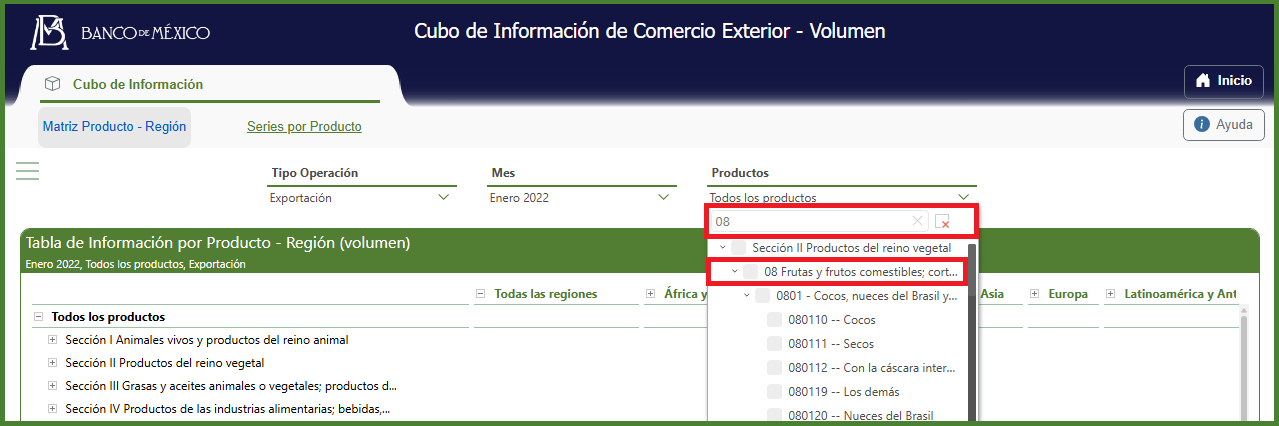The height and width of the screenshot is (426, 1279).
Task: Click the 080110 -- Cocos label
Action: (832, 320)
